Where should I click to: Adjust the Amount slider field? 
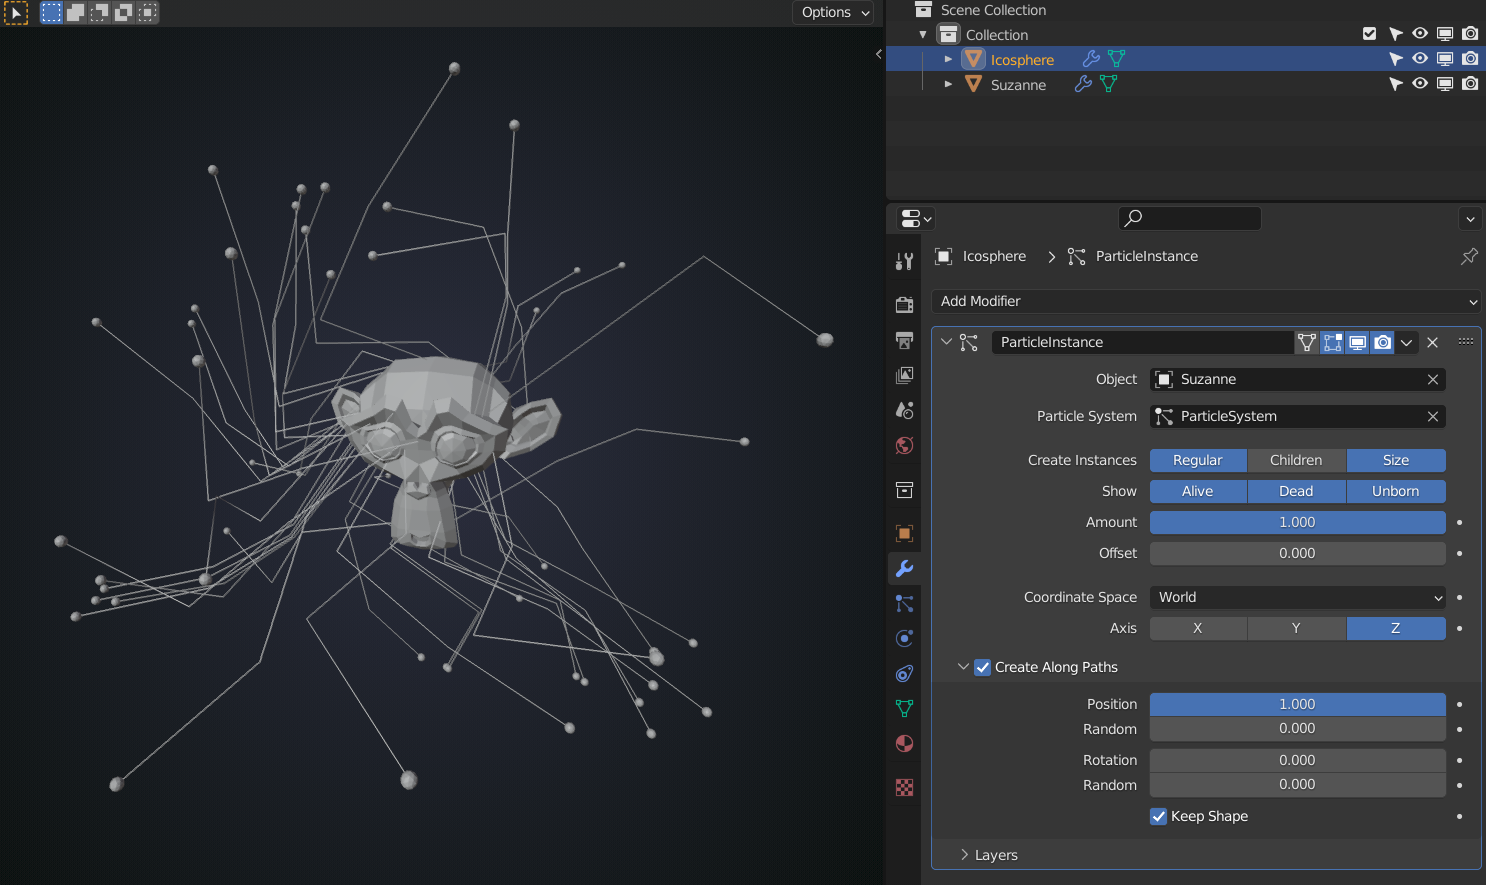[1297, 522]
